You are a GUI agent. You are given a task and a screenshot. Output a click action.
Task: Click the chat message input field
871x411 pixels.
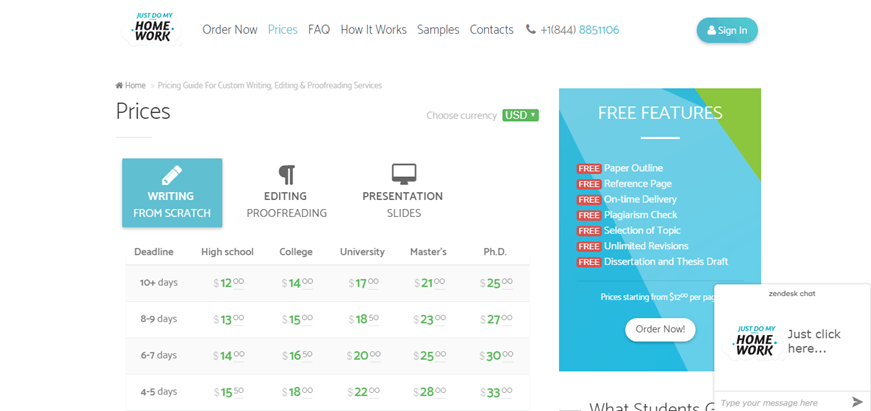tap(780, 402)
